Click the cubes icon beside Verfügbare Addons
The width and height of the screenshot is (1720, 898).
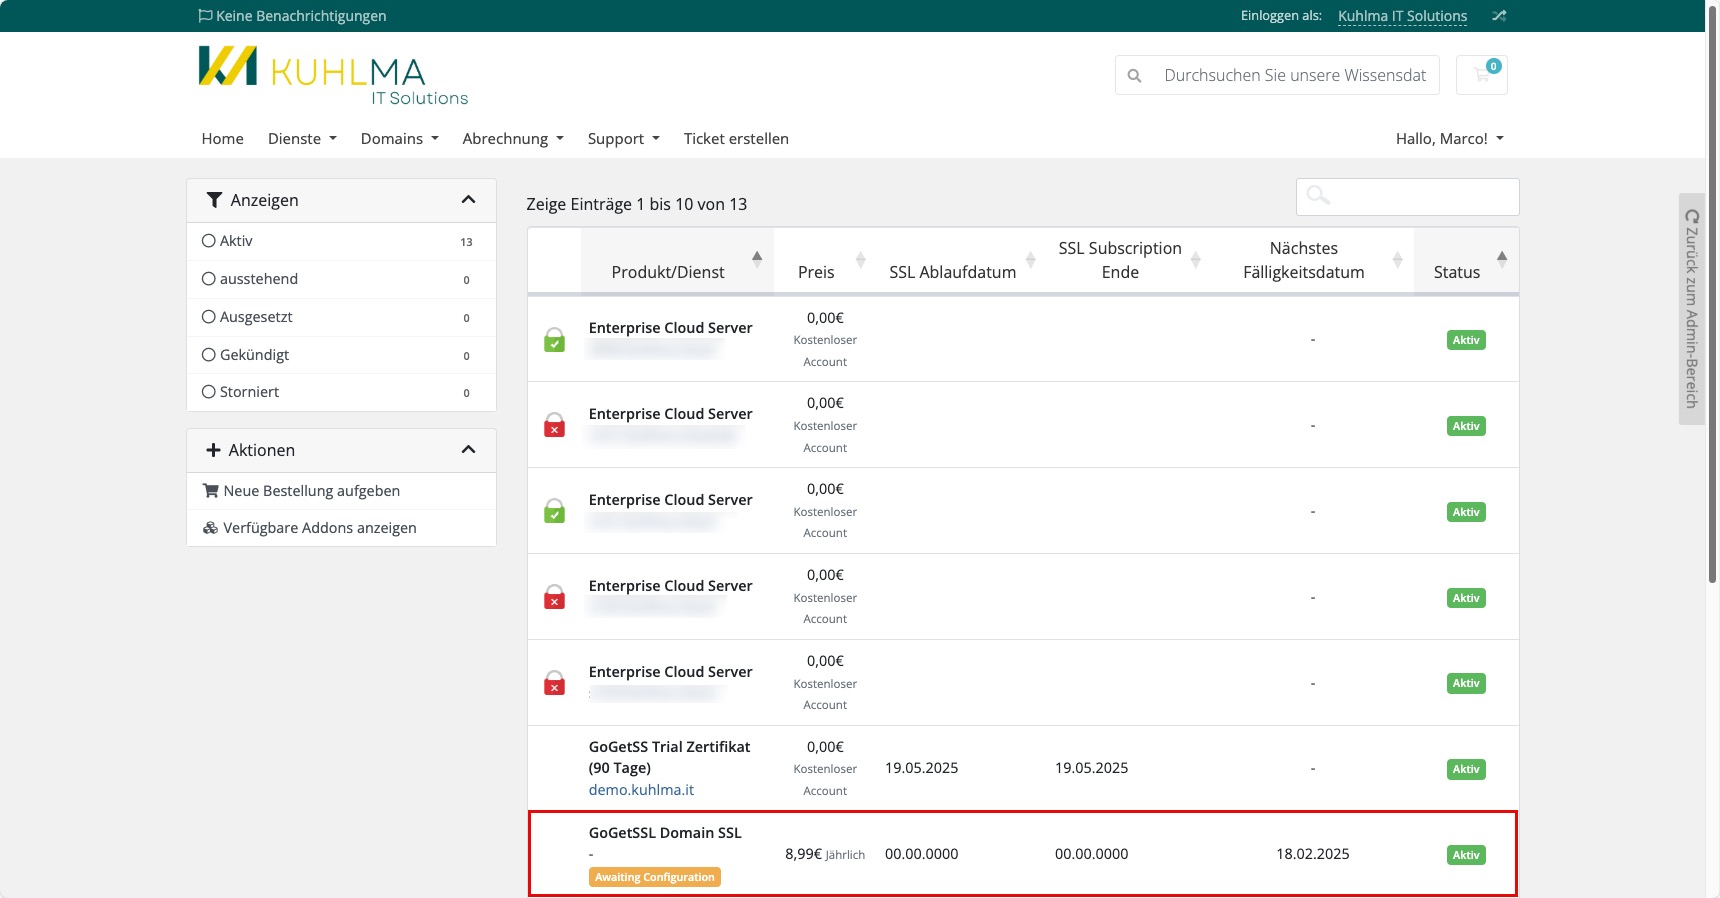pos(210,528)
